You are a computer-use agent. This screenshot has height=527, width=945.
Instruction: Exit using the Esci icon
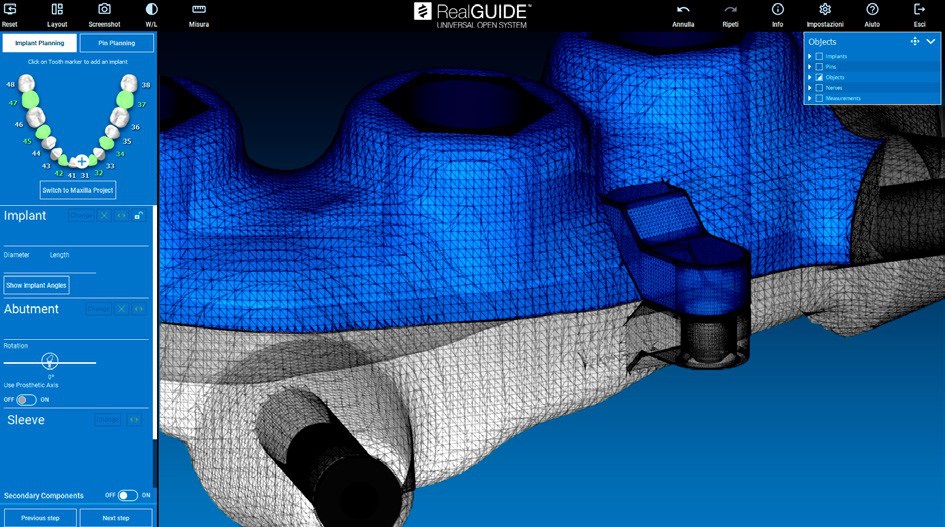[x=919, y=10]
